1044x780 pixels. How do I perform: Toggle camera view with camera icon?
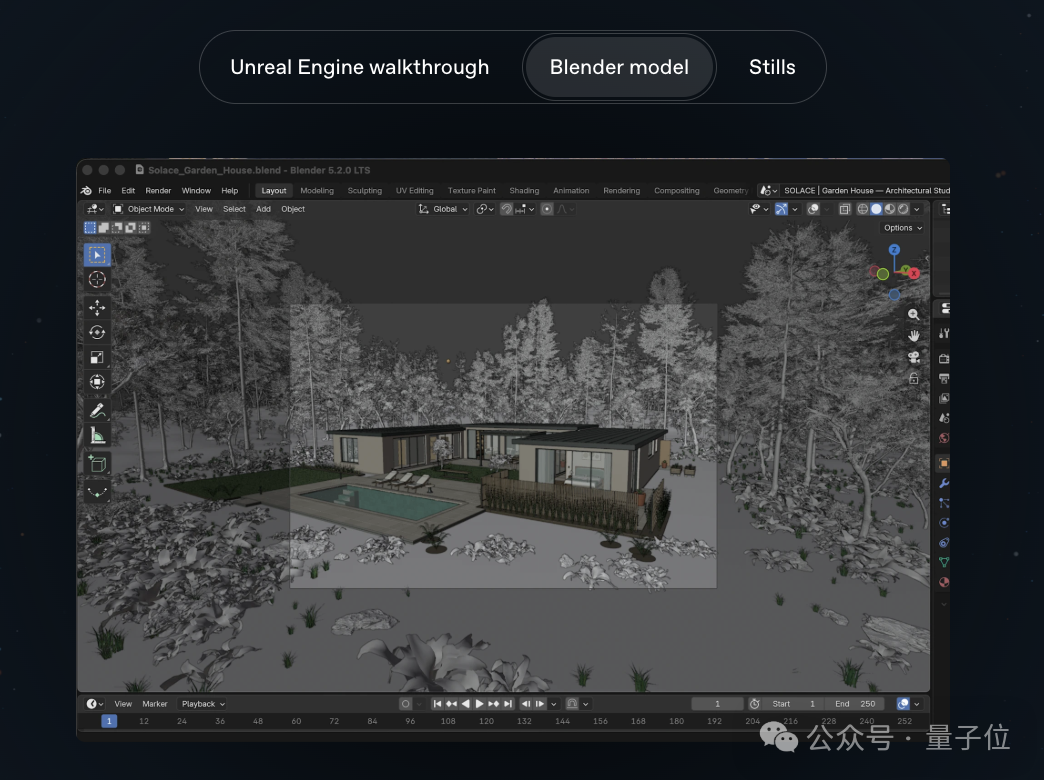point(914,357)
